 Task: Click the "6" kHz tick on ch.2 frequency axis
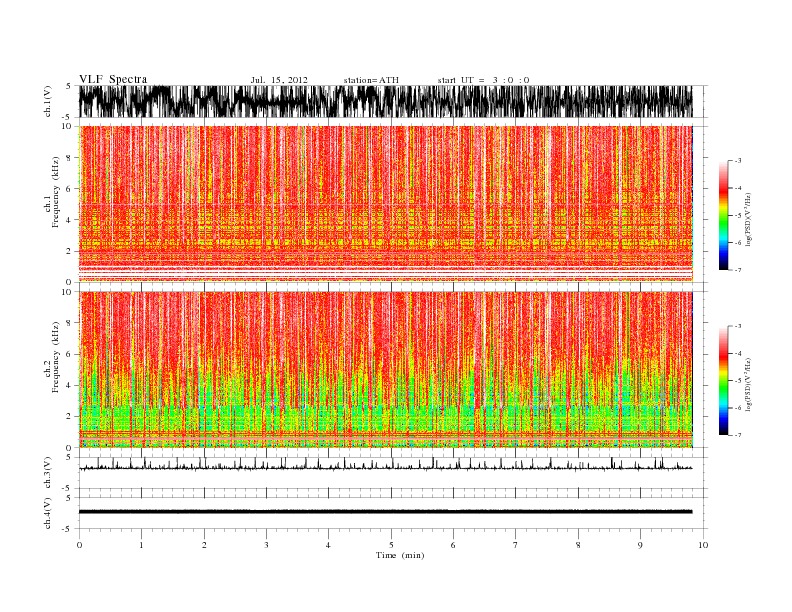pos(69,354)
